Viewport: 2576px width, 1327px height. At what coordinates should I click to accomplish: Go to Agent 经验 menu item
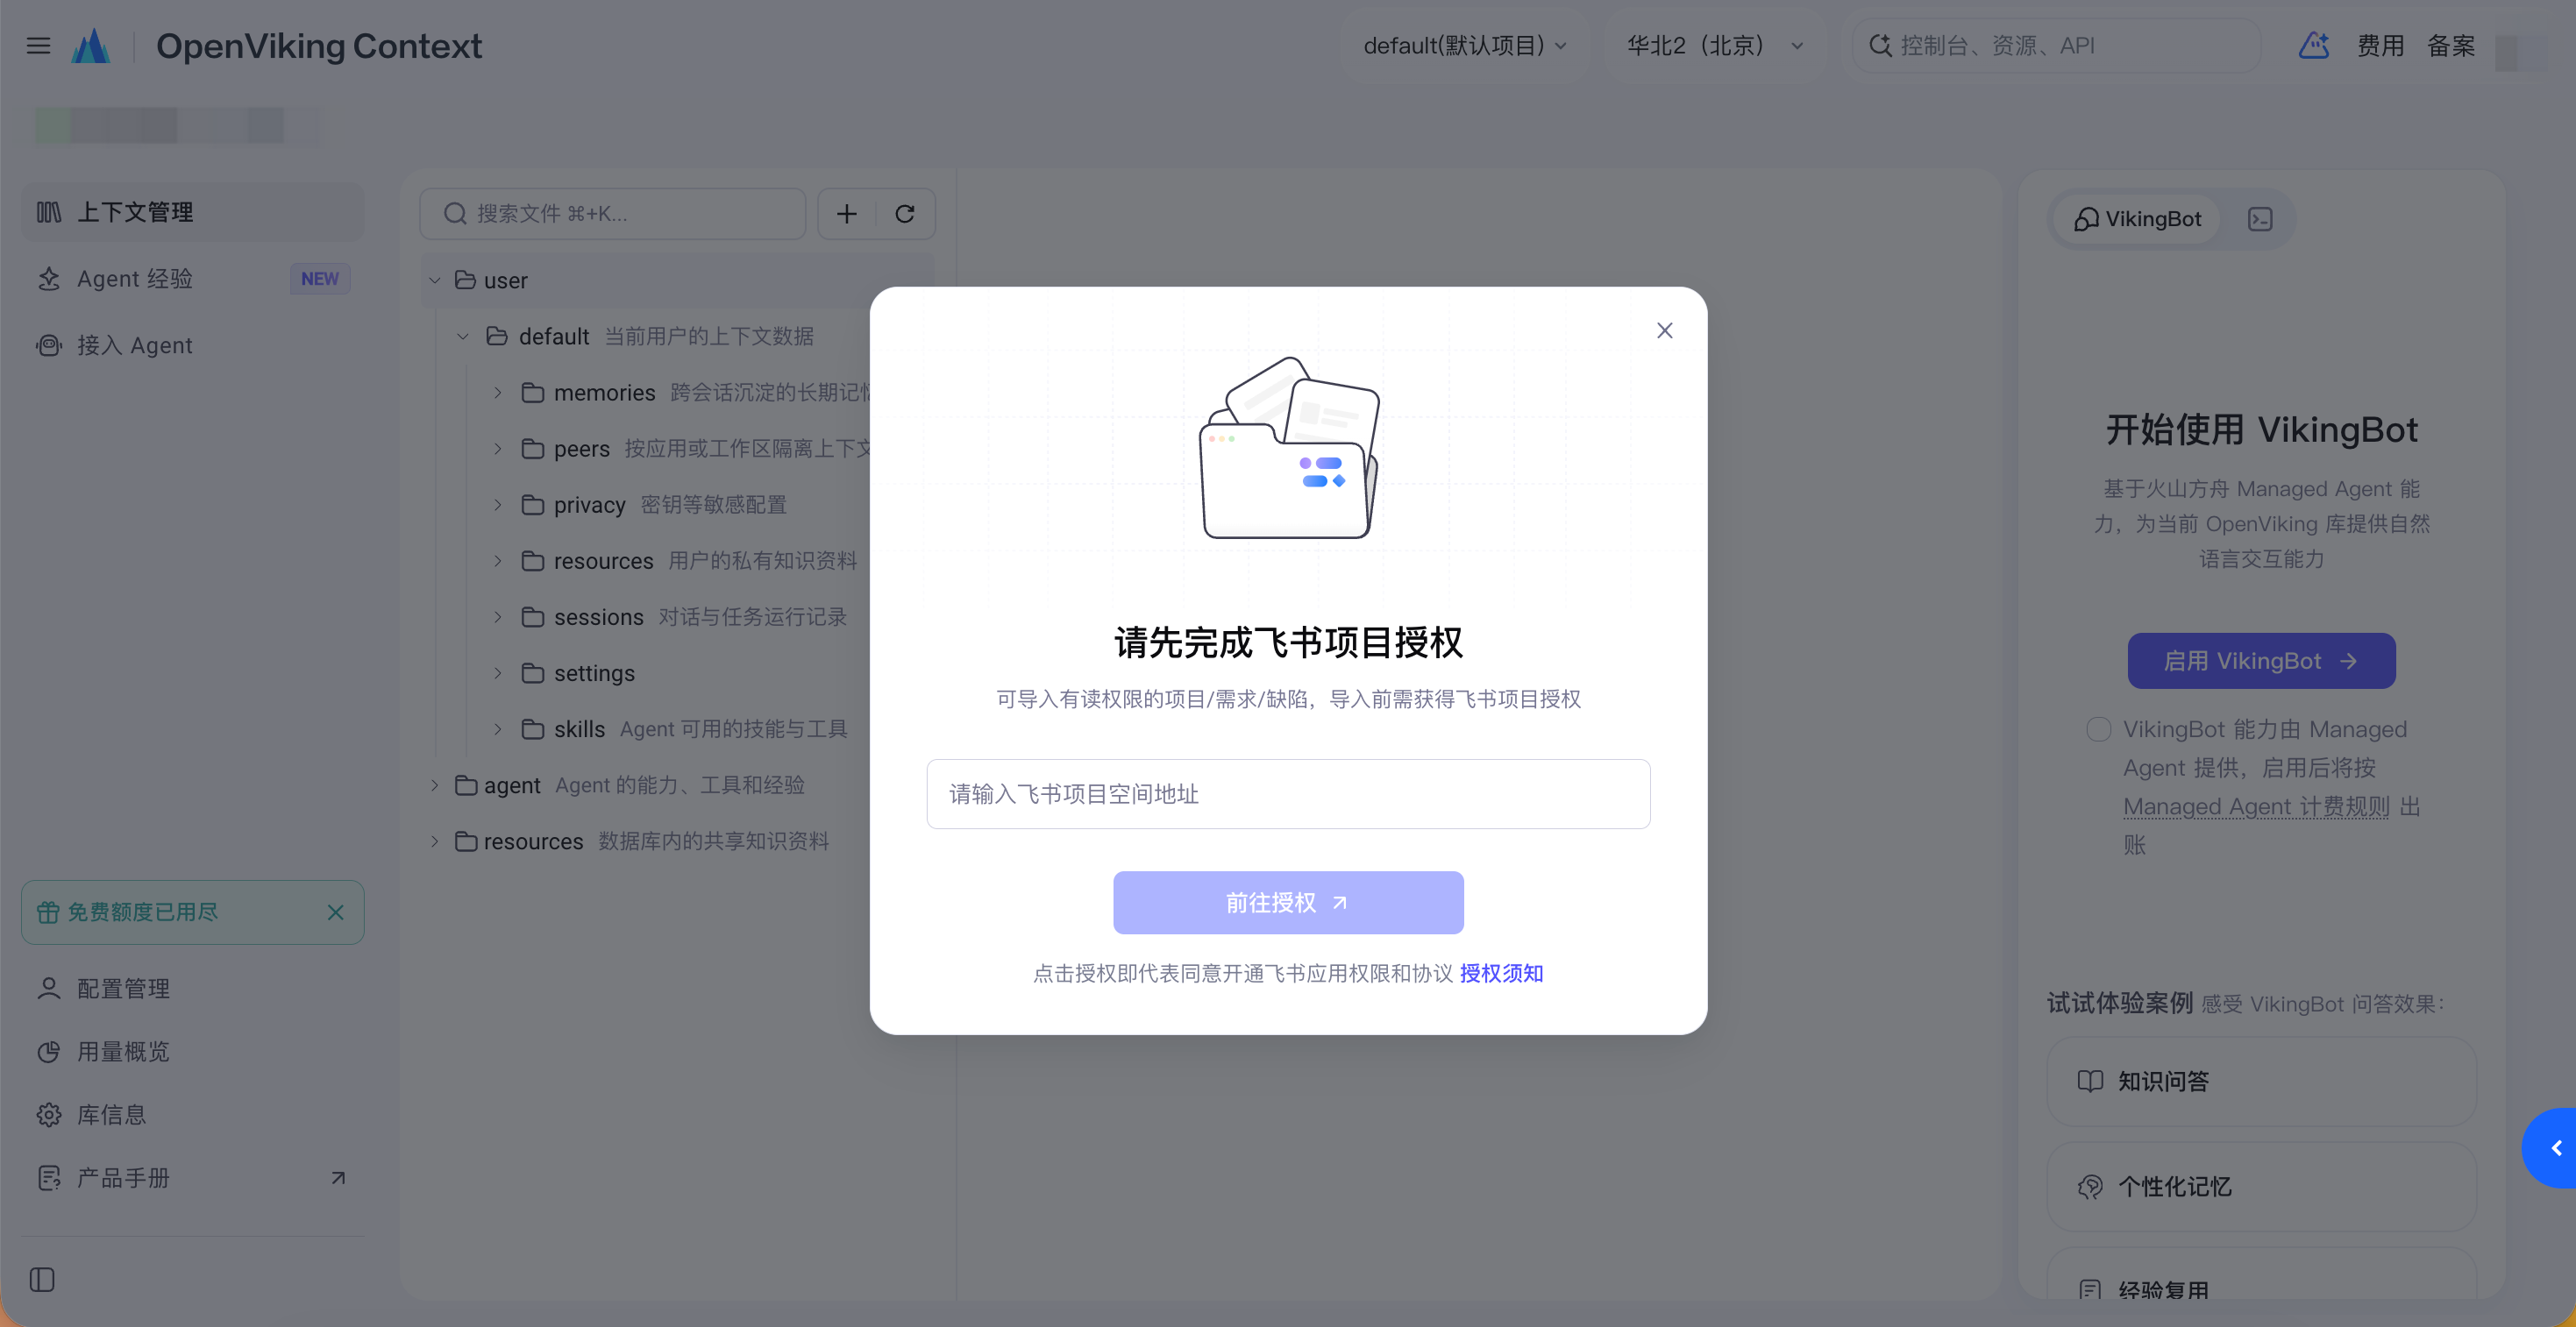(193, 279)
